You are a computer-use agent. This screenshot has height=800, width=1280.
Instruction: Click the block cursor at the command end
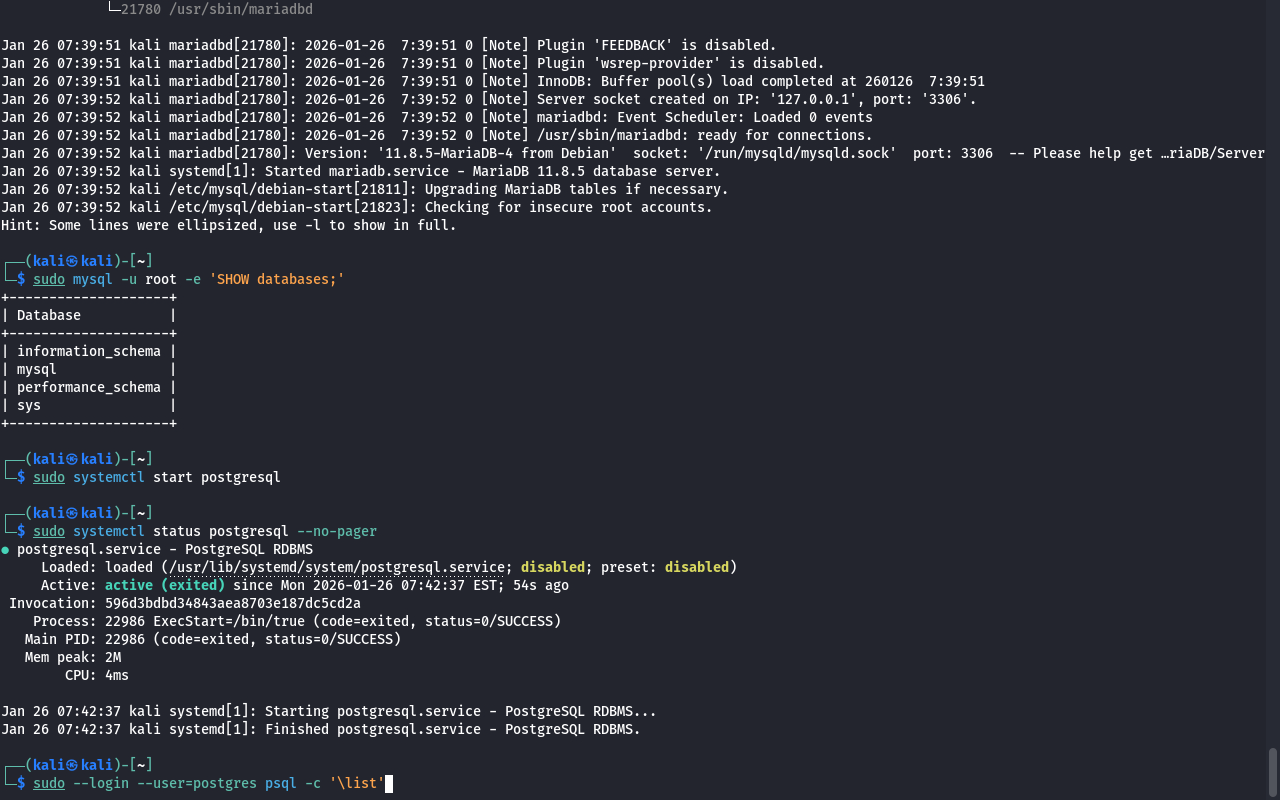(389, 783)
